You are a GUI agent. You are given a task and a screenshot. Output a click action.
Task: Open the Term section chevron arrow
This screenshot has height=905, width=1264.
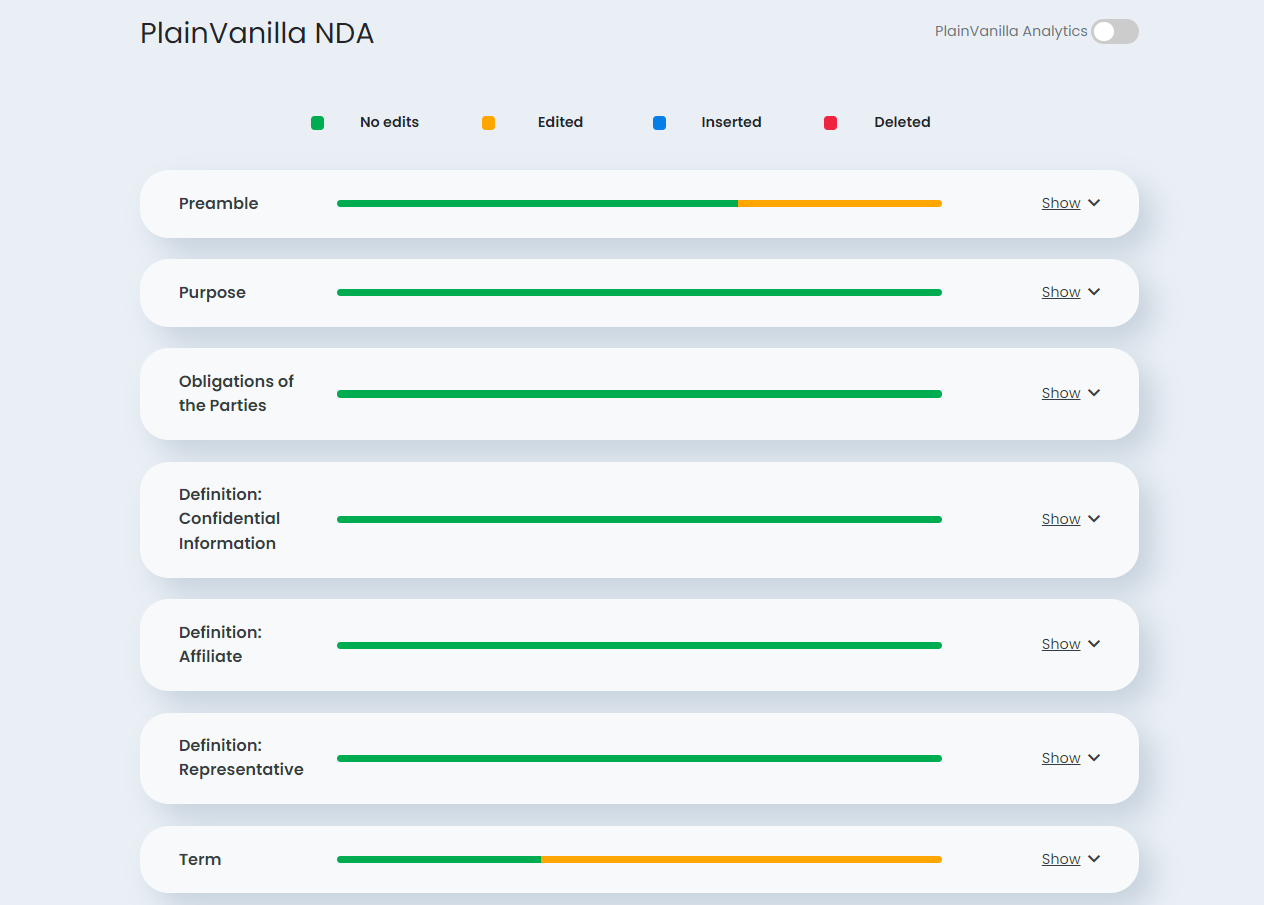click(x=1094, y=859)
